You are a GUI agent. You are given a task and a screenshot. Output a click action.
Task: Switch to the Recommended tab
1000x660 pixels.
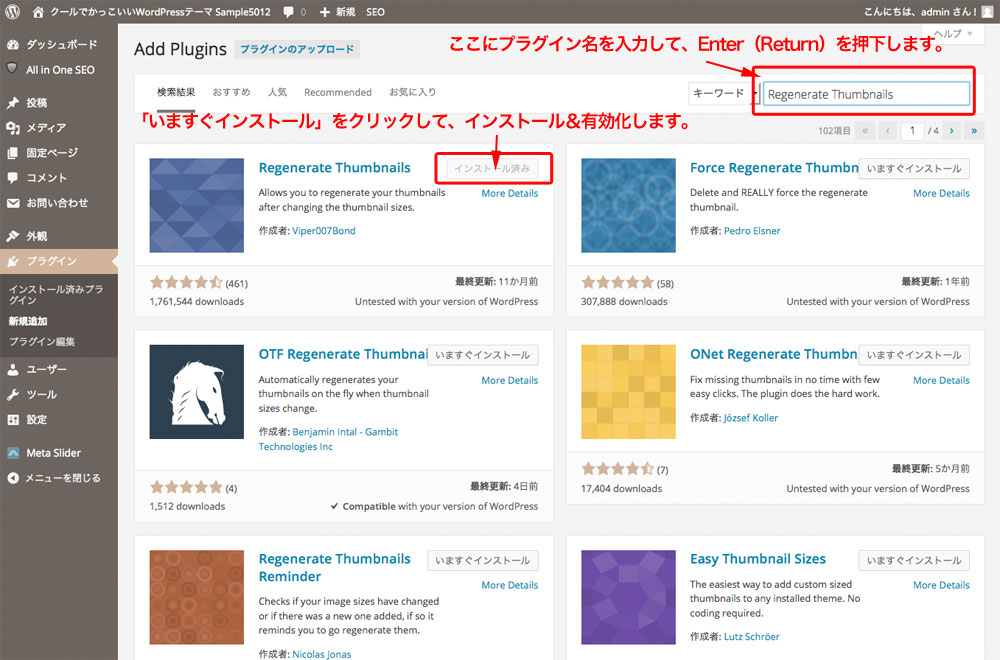click(337, 92)
